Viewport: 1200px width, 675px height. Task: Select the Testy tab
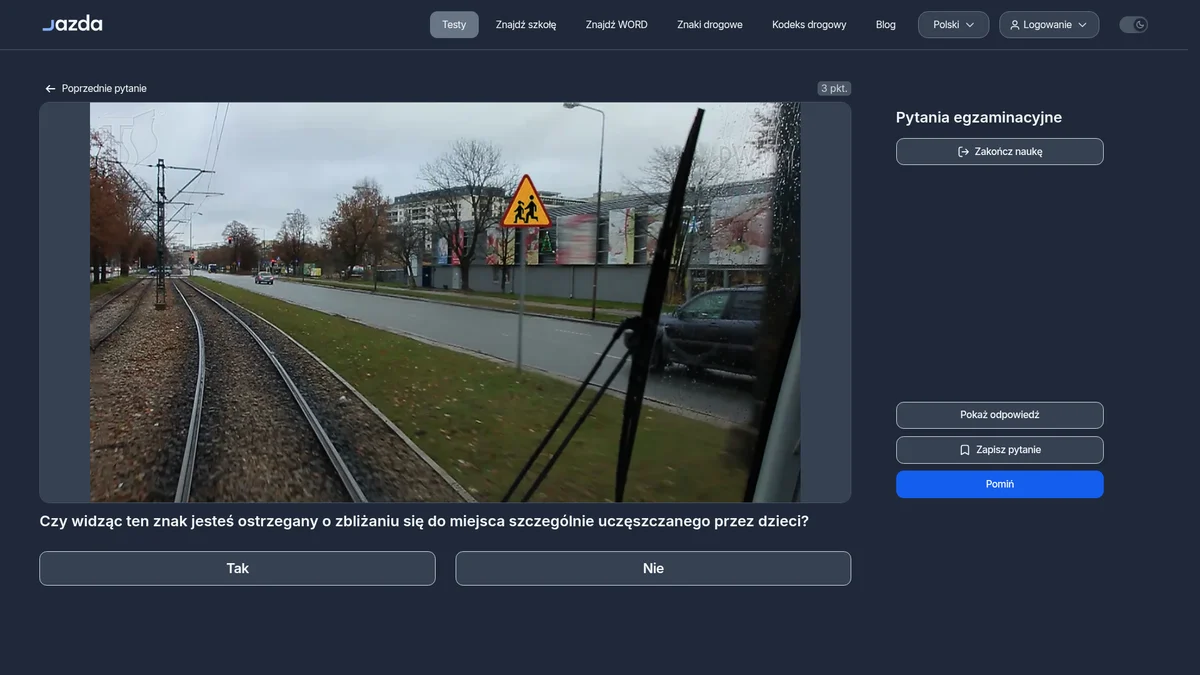click(x=454, y=25)
